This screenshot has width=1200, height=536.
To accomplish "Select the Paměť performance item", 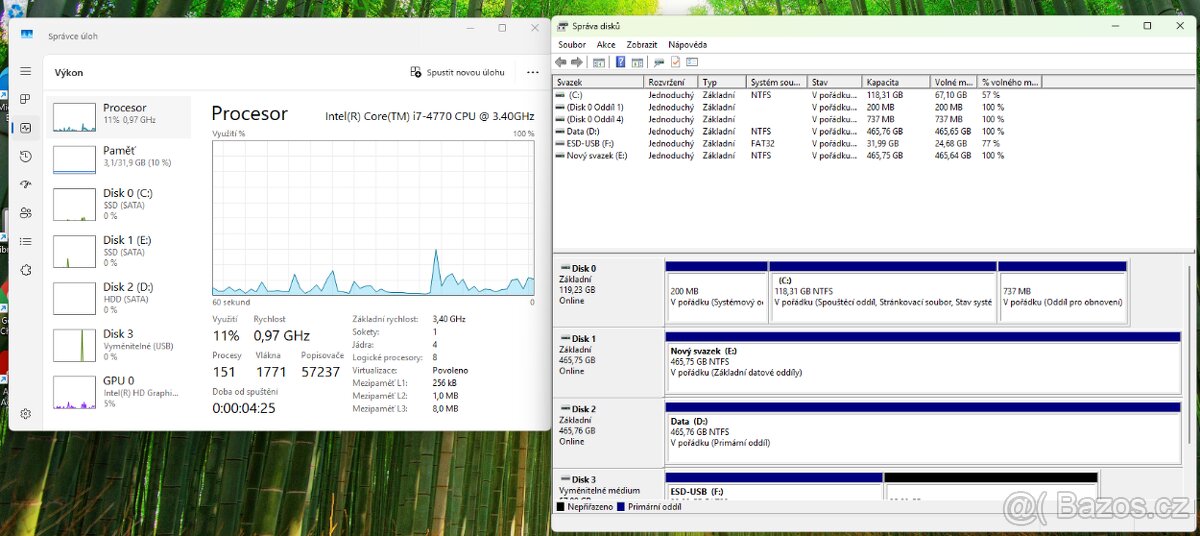I will click(119, 157).
